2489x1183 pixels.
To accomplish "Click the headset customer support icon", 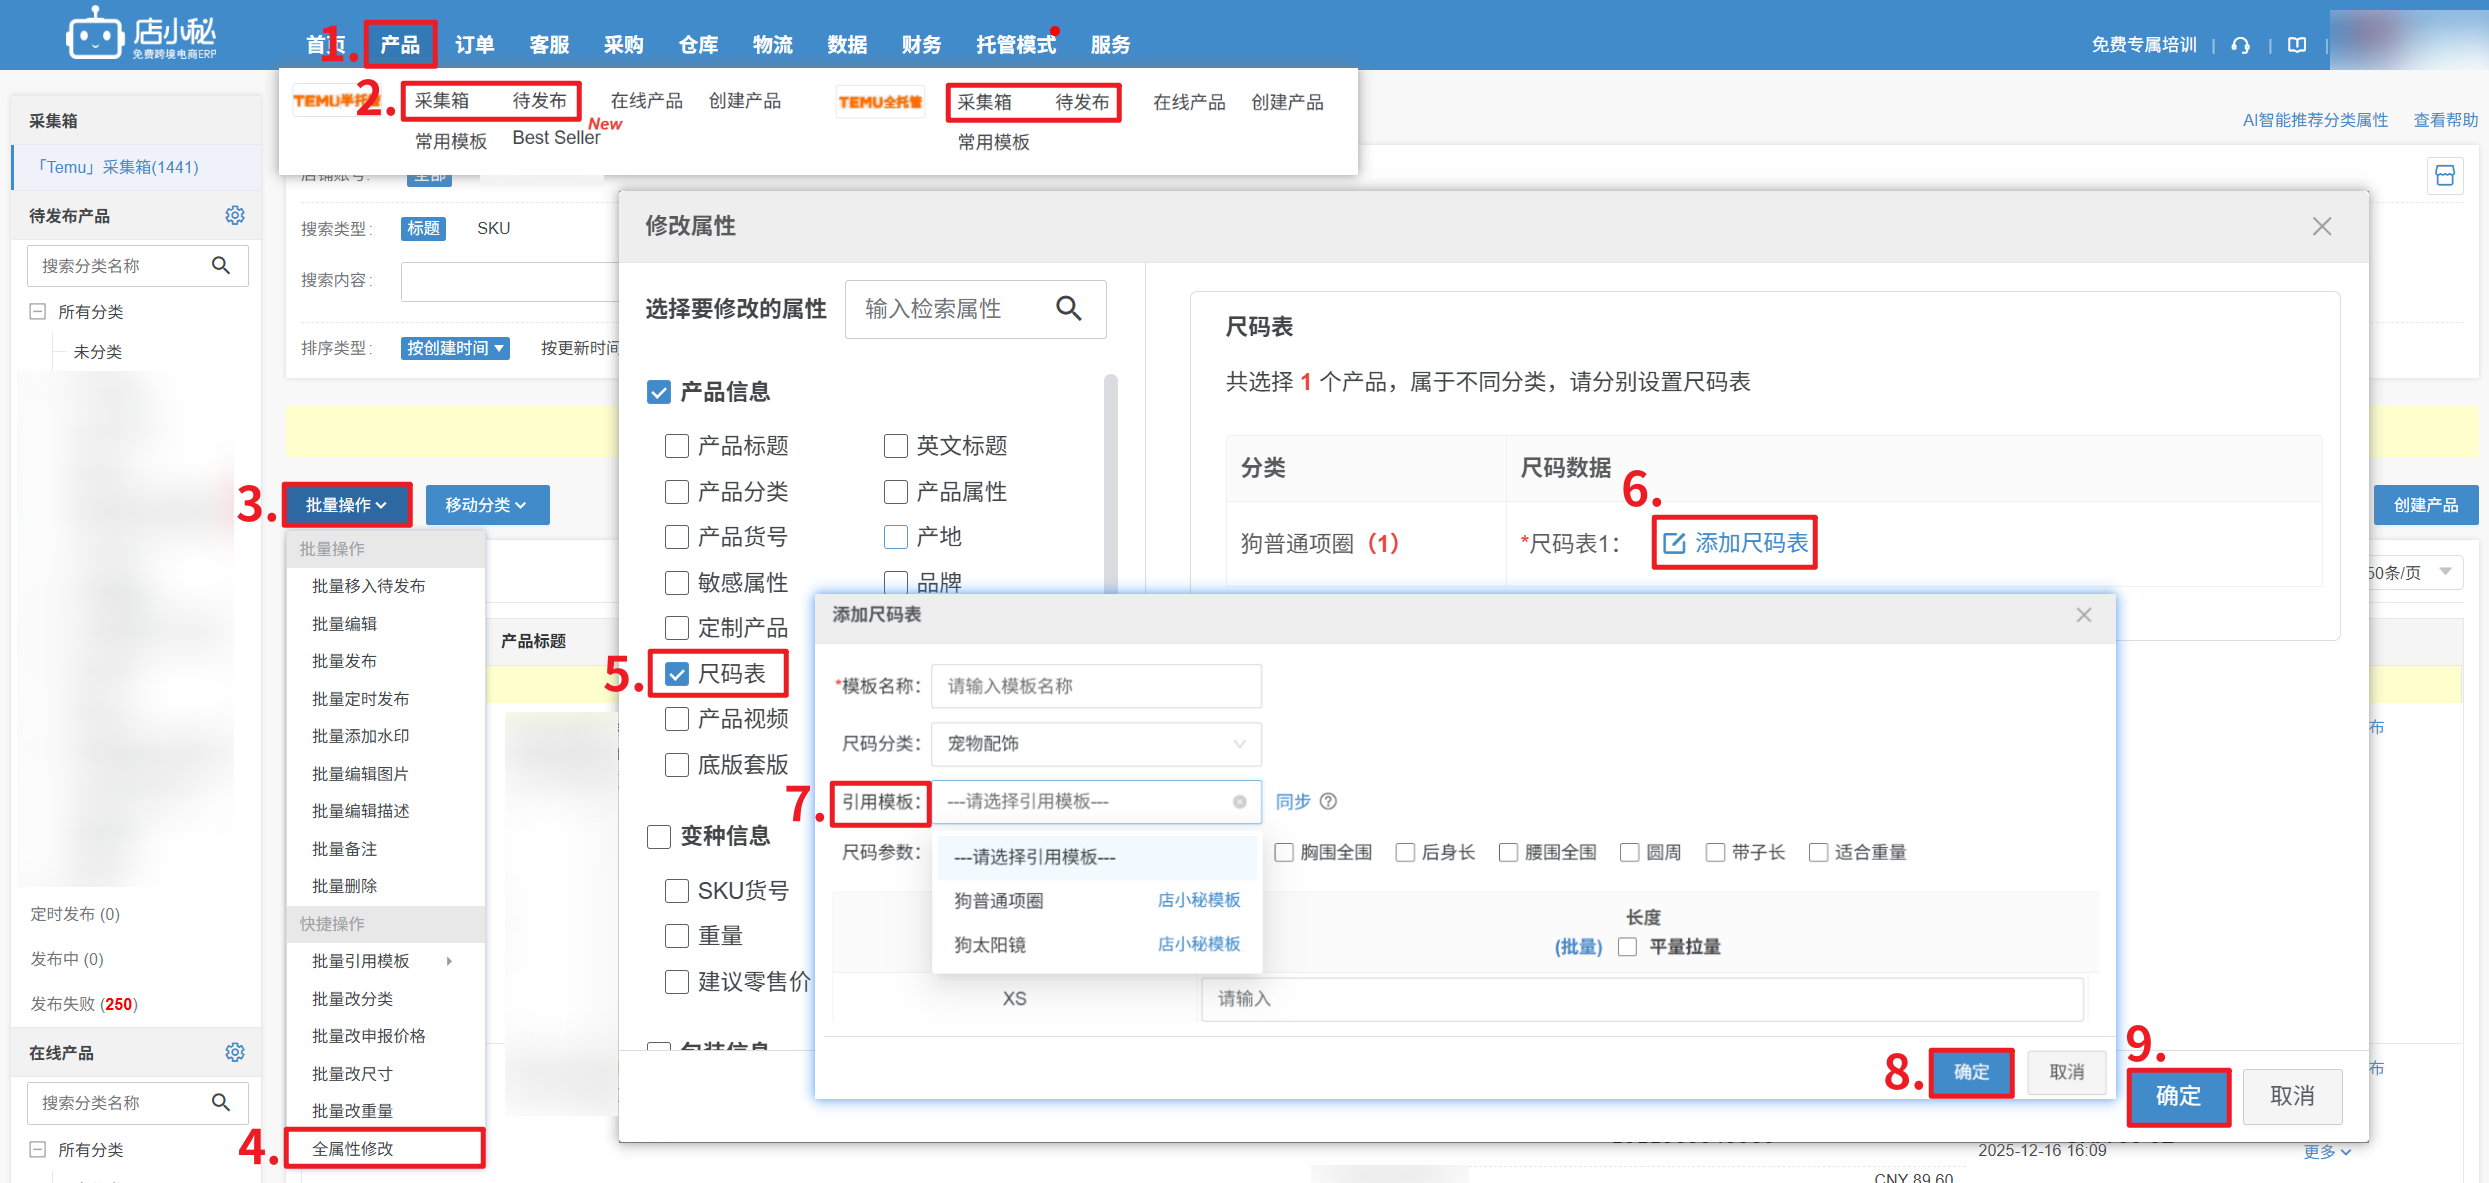I will pyautogui.click(x=2241, y=45).
